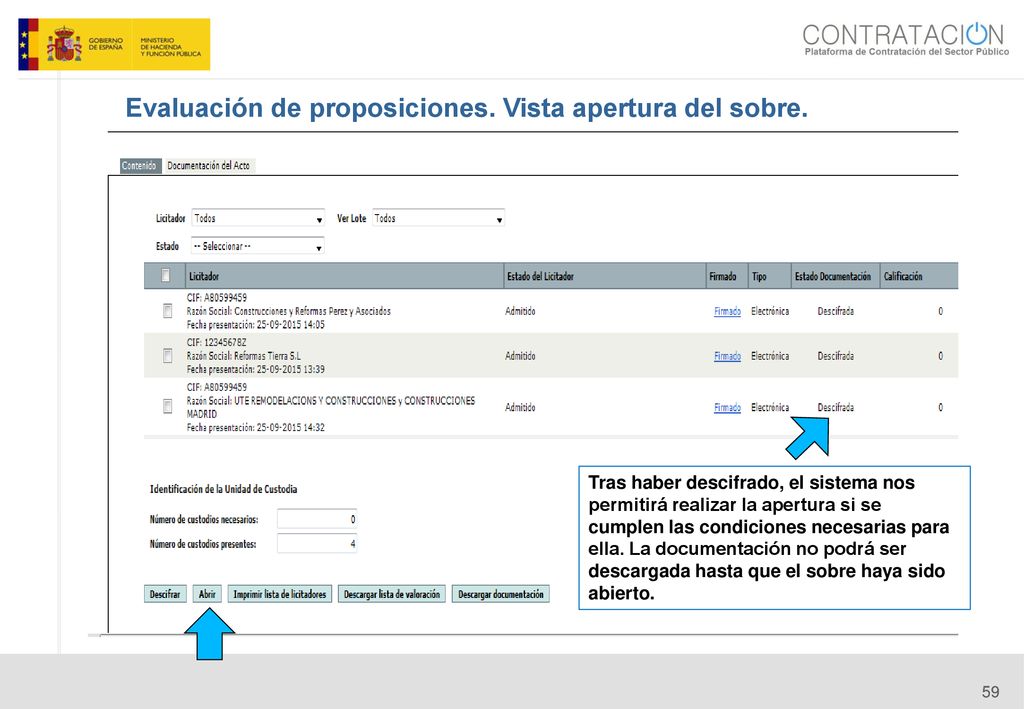Click the Descargar documentación button

[501, 594]
